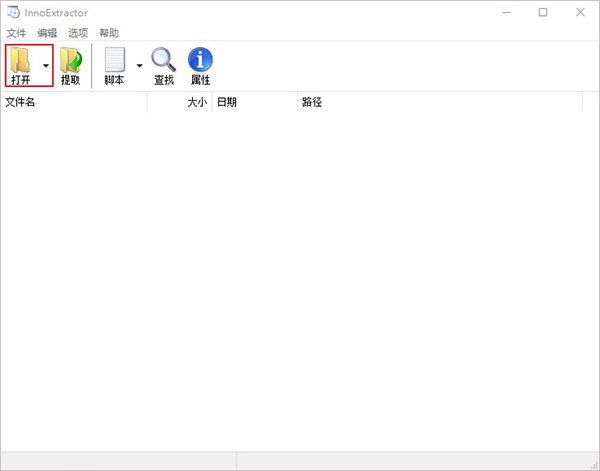This screenshot has width=600, height=471.
Task: Open the 选项 menu
Action: click(78, 33)
